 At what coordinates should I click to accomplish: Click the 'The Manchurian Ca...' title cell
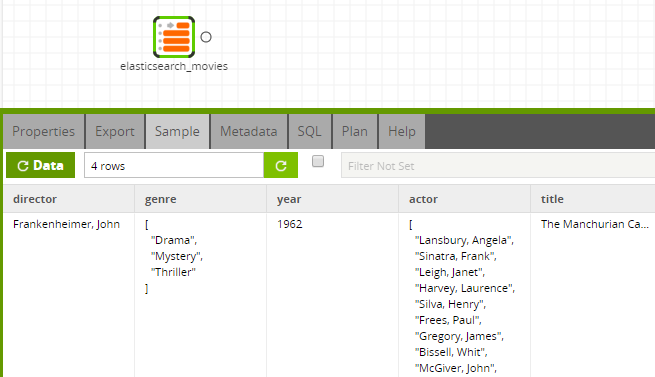(595, 224)
